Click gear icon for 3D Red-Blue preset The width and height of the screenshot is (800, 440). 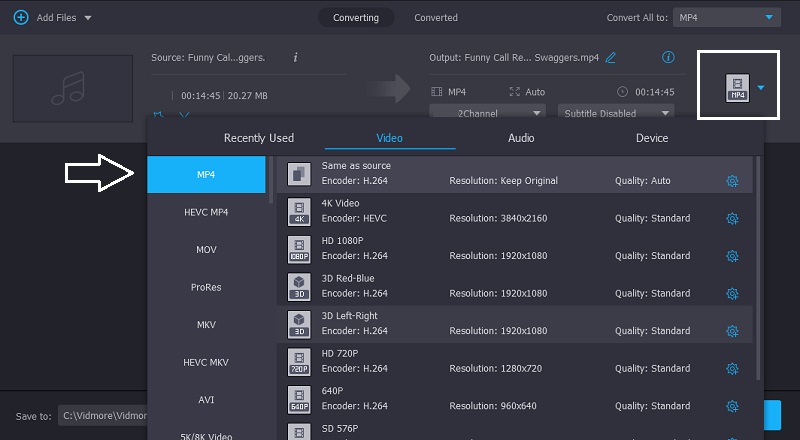point(732,293)
